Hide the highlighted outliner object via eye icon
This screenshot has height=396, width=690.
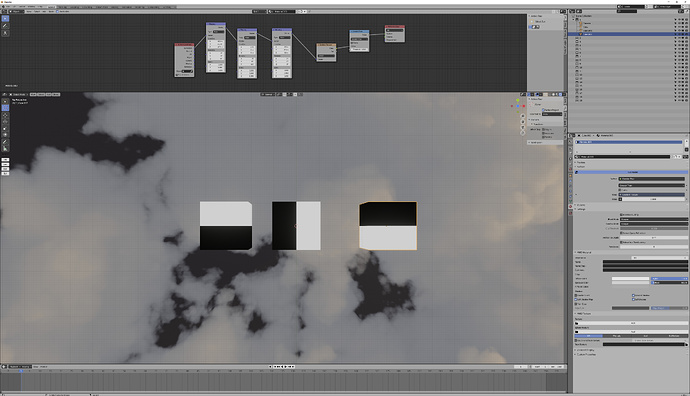pyautogui.click(x=679, y=34)
